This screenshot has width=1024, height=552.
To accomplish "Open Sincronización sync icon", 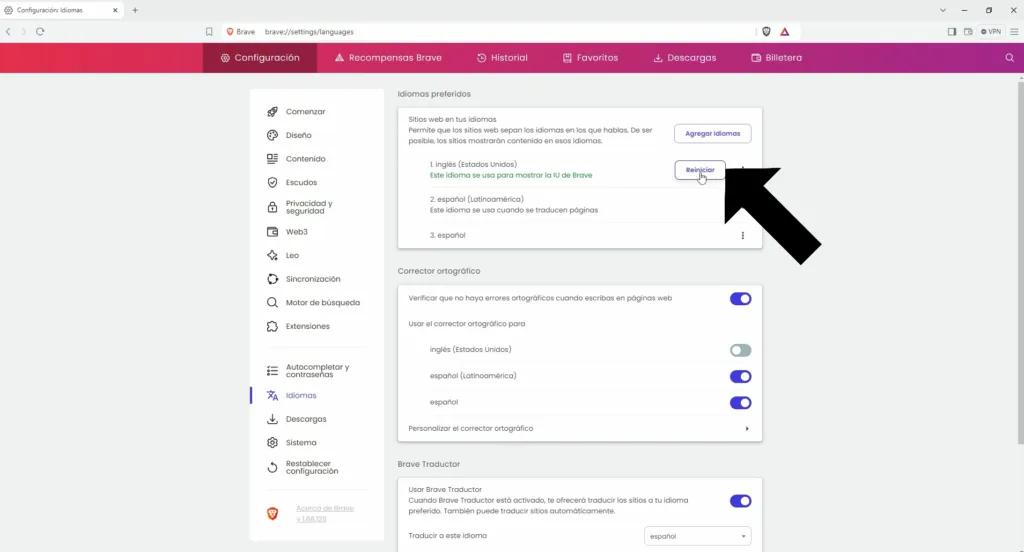I will (x=272, y=279).
